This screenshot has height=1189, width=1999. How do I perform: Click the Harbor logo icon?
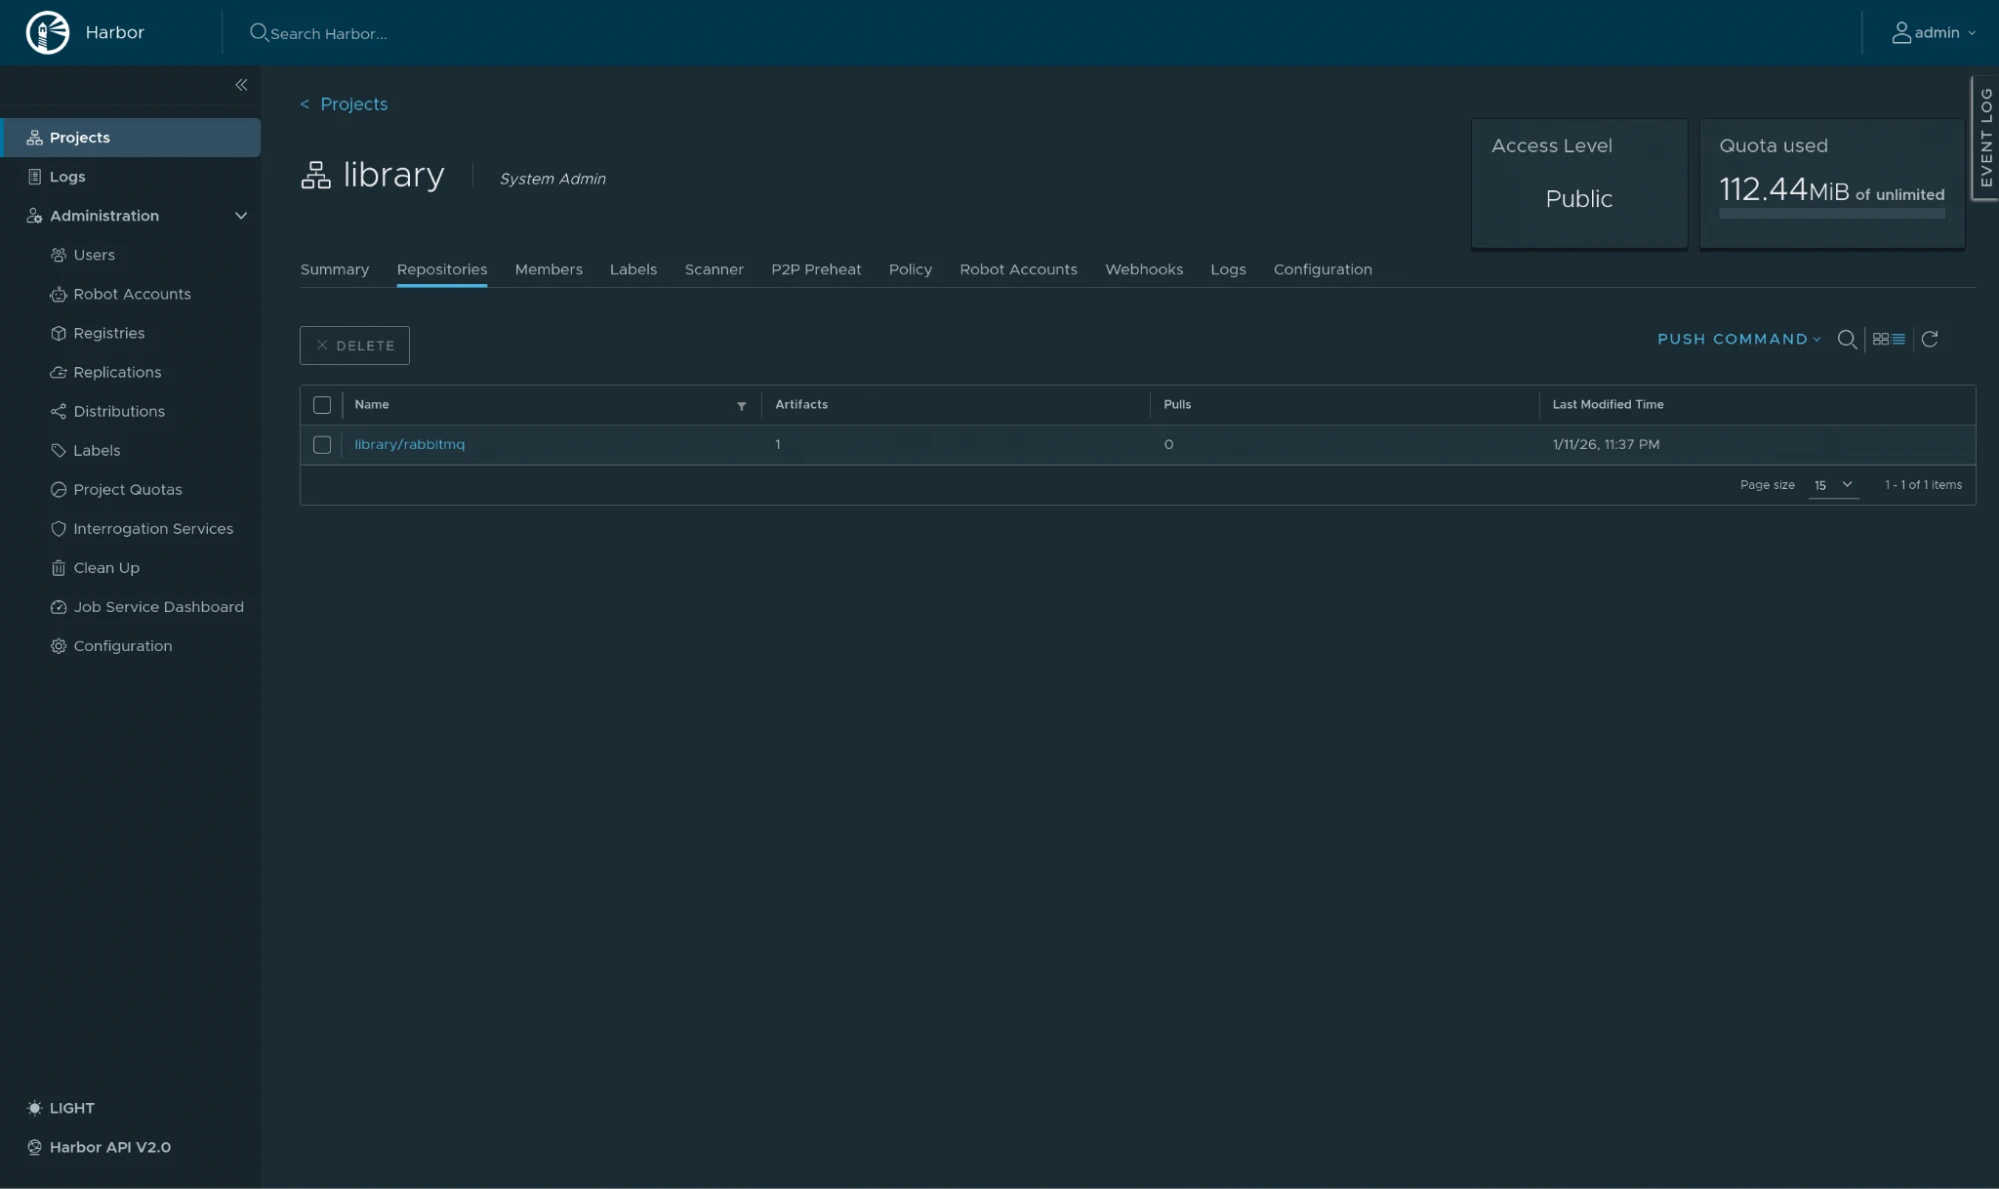(x=47, y=32)
